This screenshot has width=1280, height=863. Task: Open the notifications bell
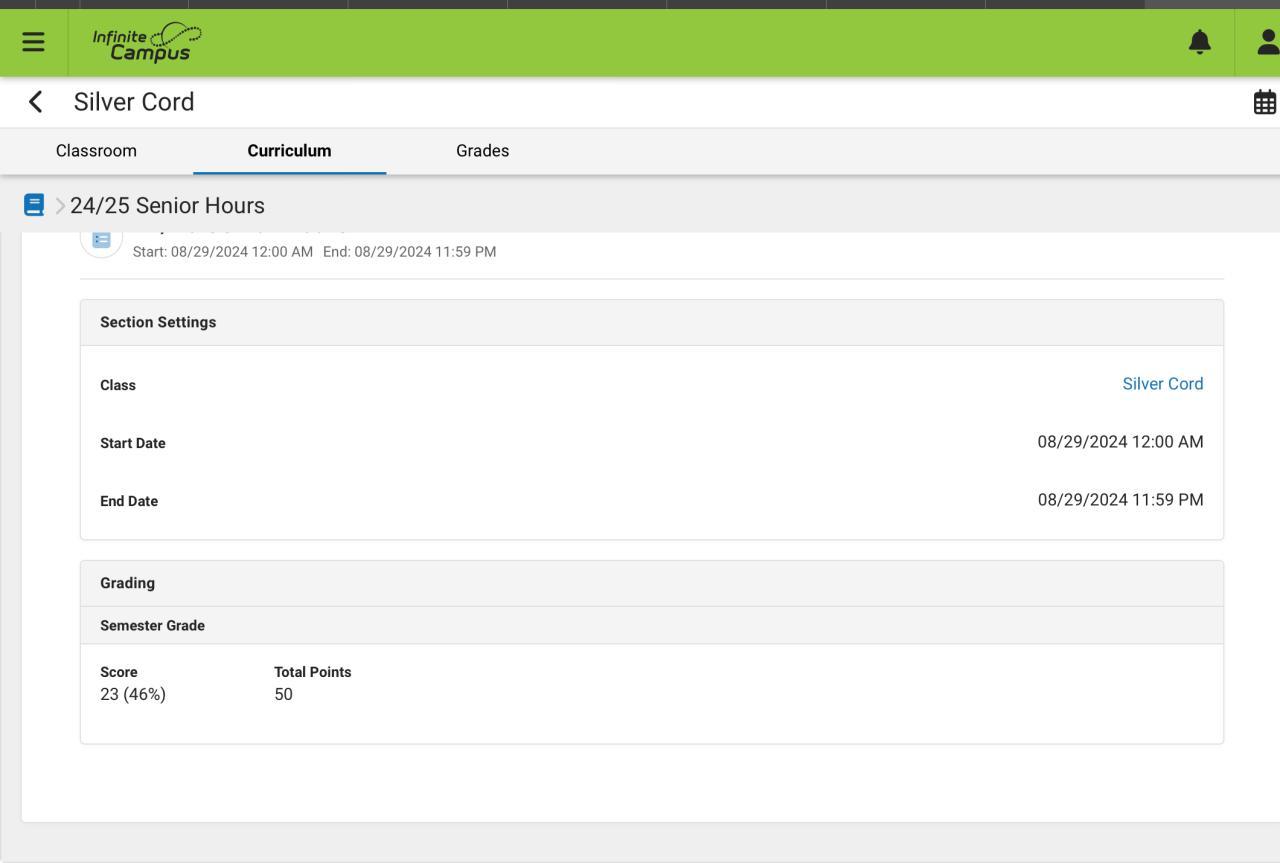(x=1199, y=42)
